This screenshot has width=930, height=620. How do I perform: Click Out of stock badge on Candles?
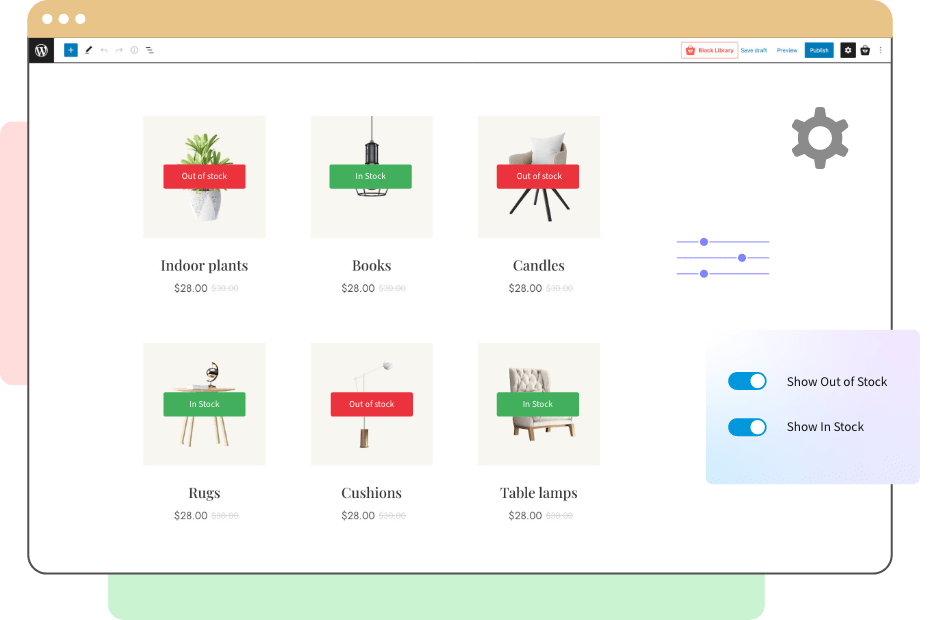(538, 176)
